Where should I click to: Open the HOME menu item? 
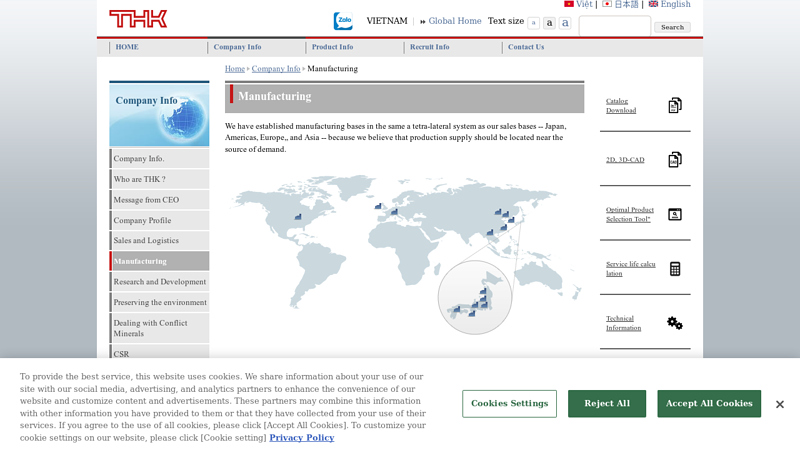(127, 47)
